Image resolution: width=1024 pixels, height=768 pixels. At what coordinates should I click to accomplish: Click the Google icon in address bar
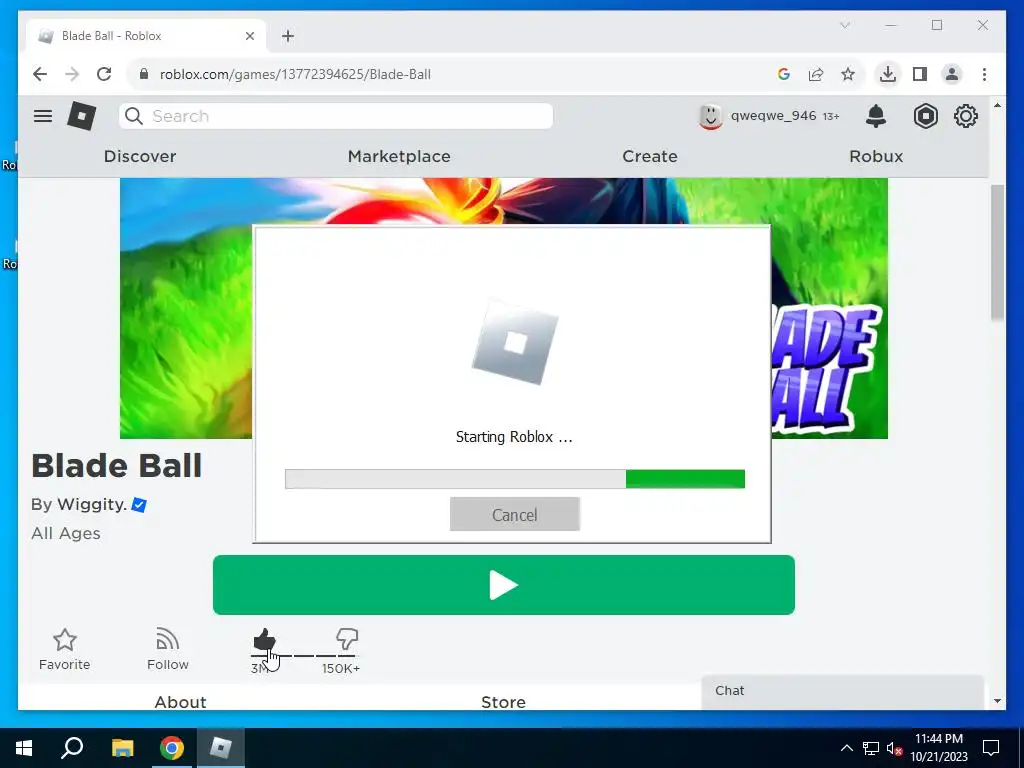point(784,74)
